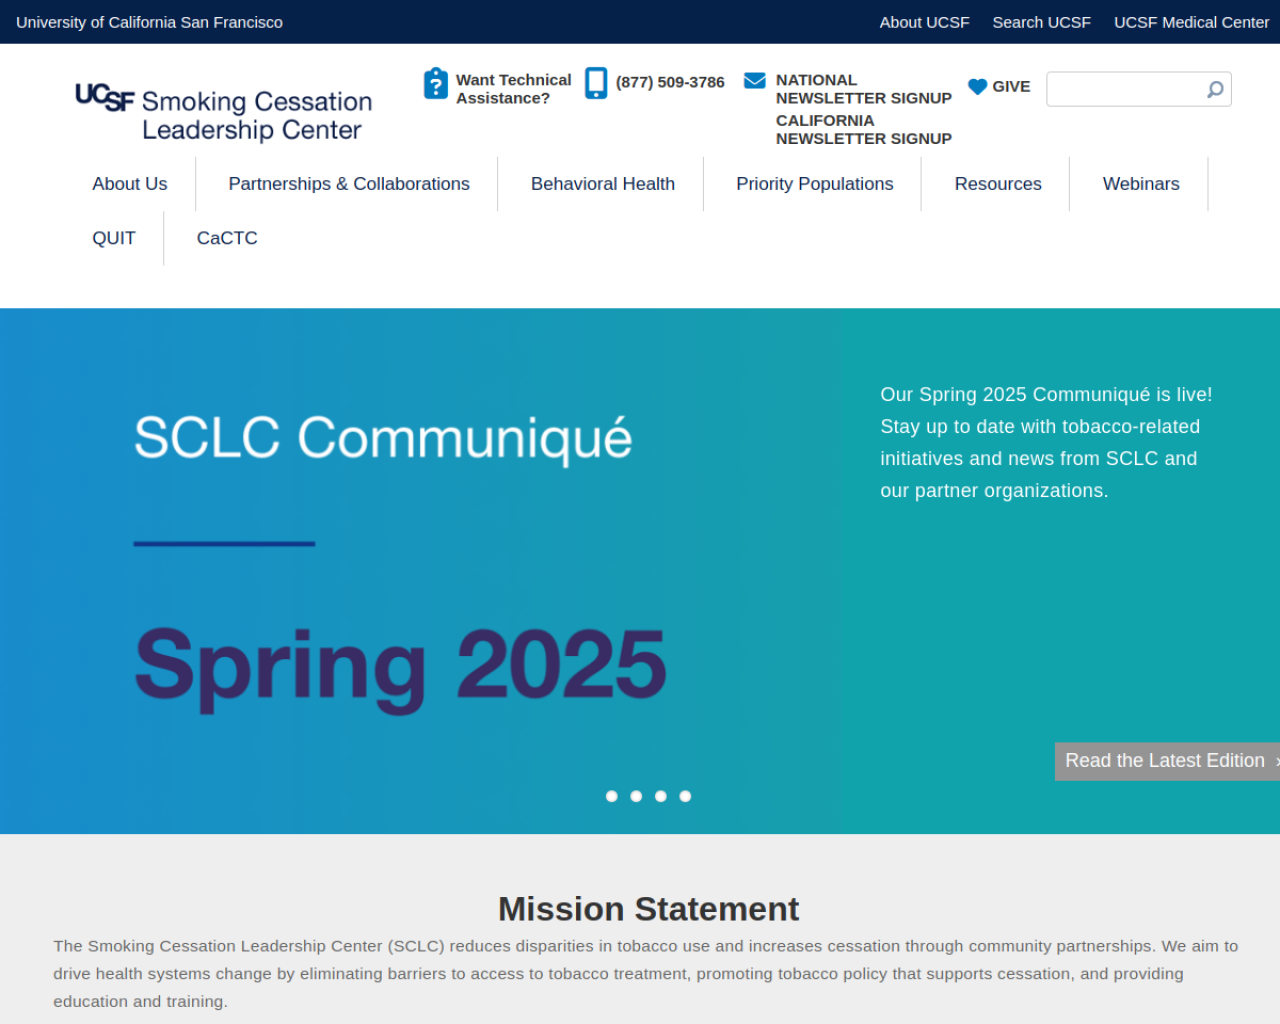Click Read the Latest Edition button
This screenshot has width=1280, height=1024.
click(1167, 761)
